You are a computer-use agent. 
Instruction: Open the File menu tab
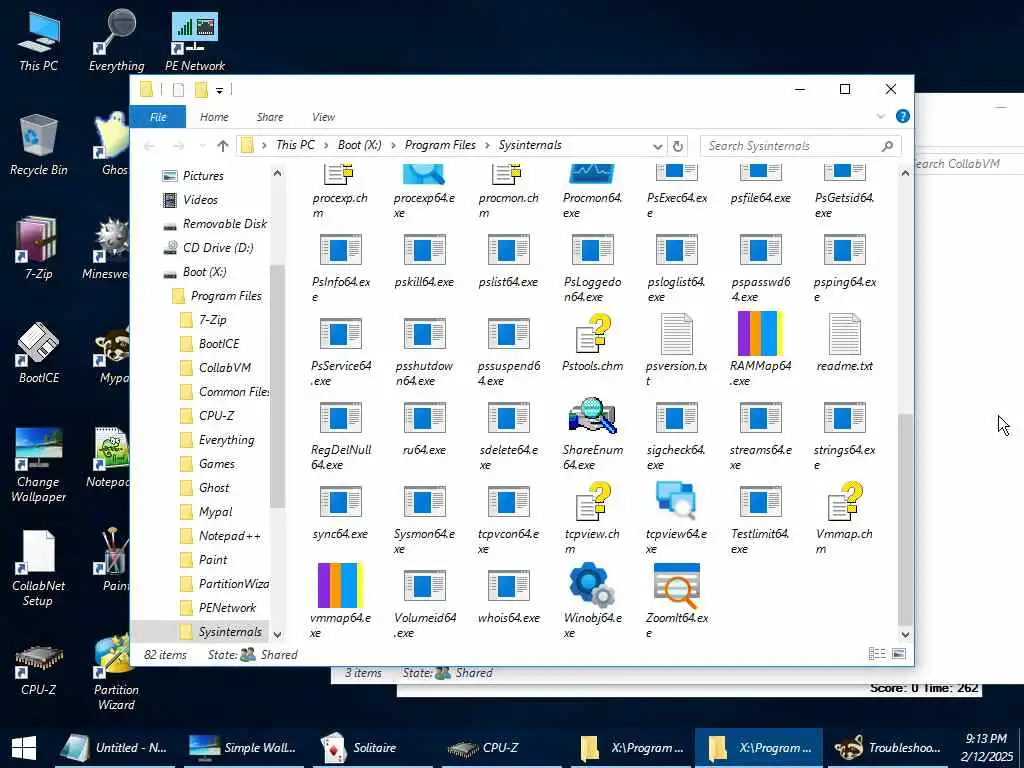point(158,117)
